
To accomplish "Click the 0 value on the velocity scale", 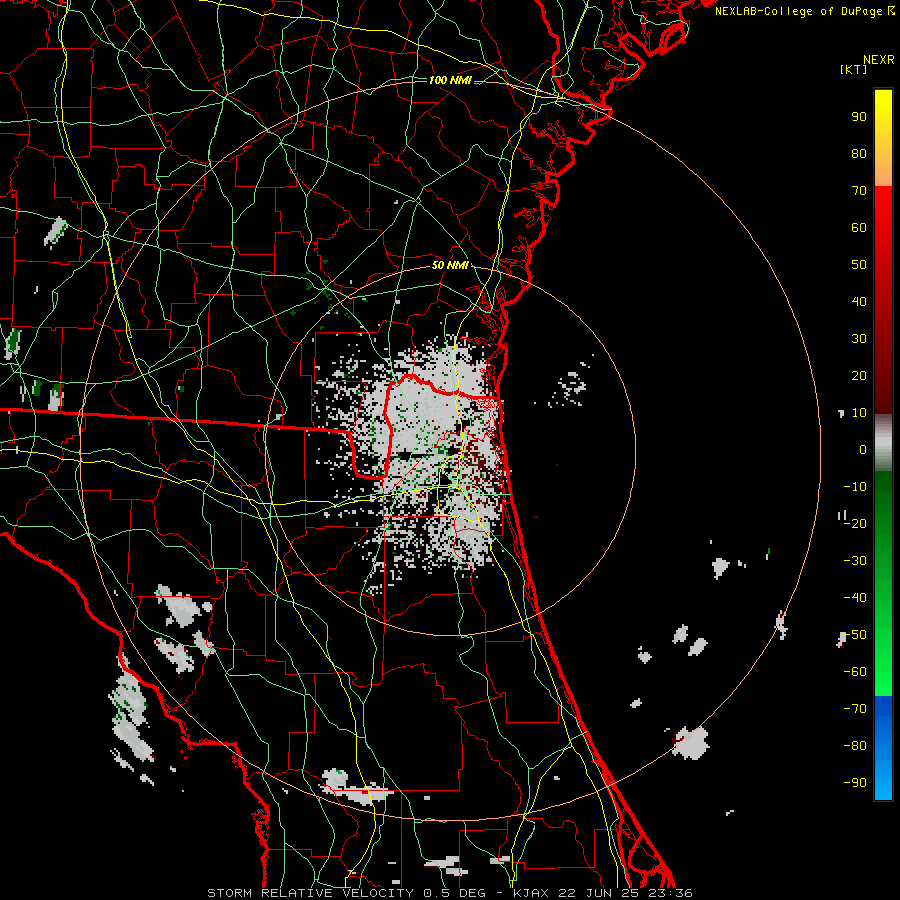I will 863,449.
